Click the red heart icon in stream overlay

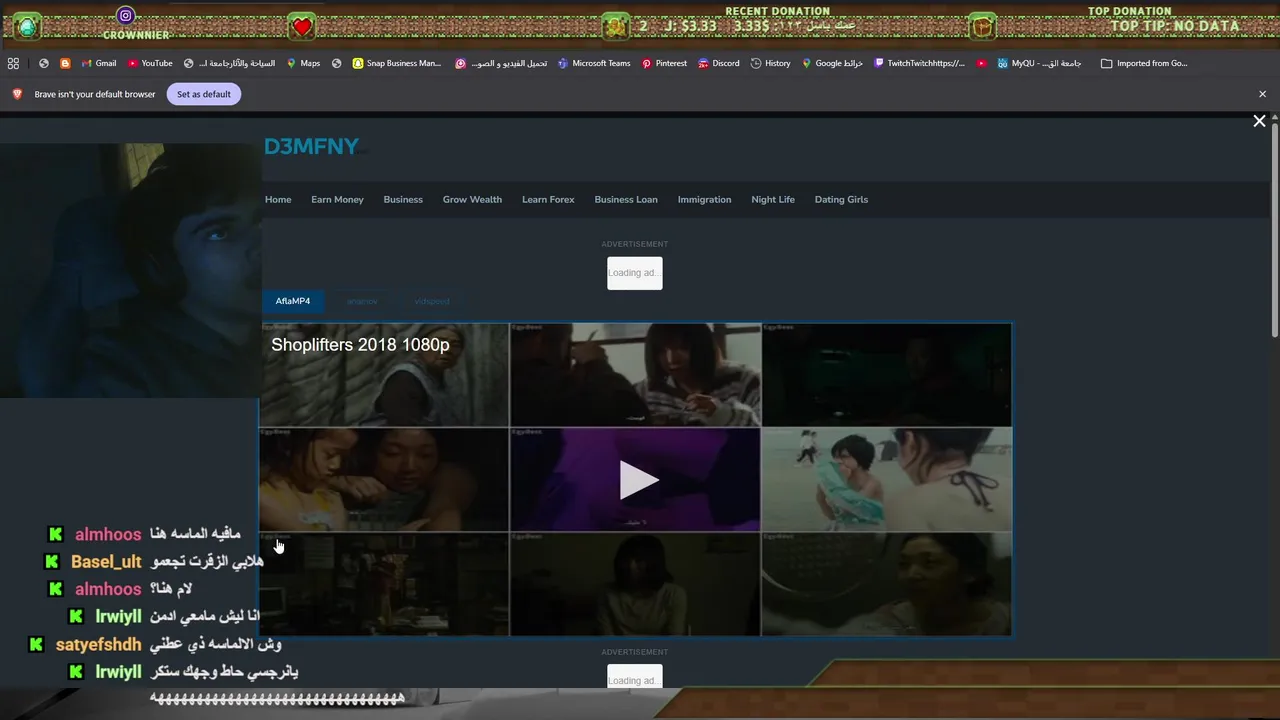(x=302, y=27)
